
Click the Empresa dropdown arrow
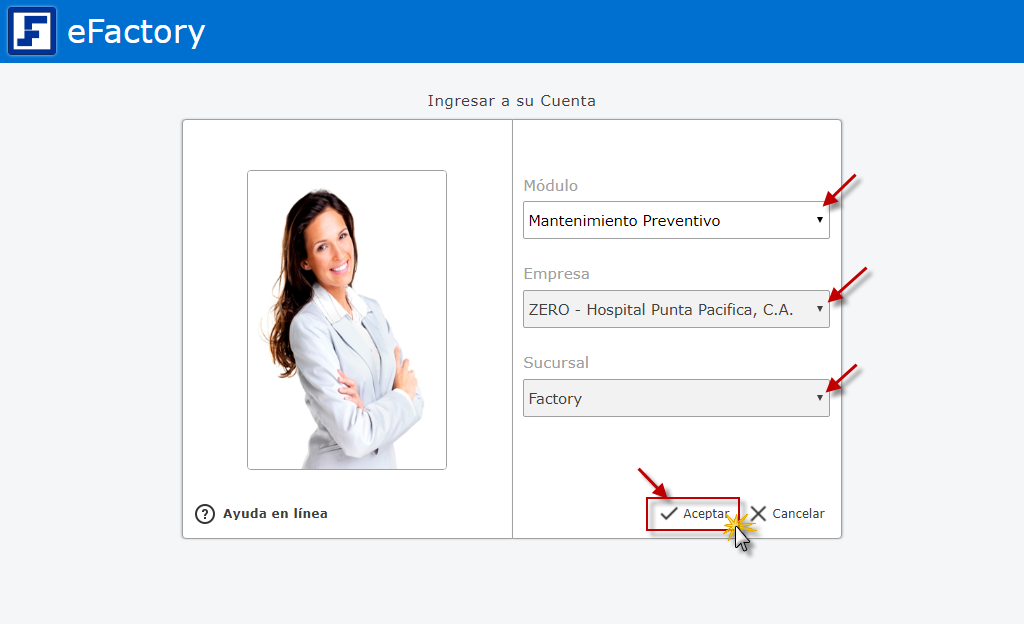820,309
